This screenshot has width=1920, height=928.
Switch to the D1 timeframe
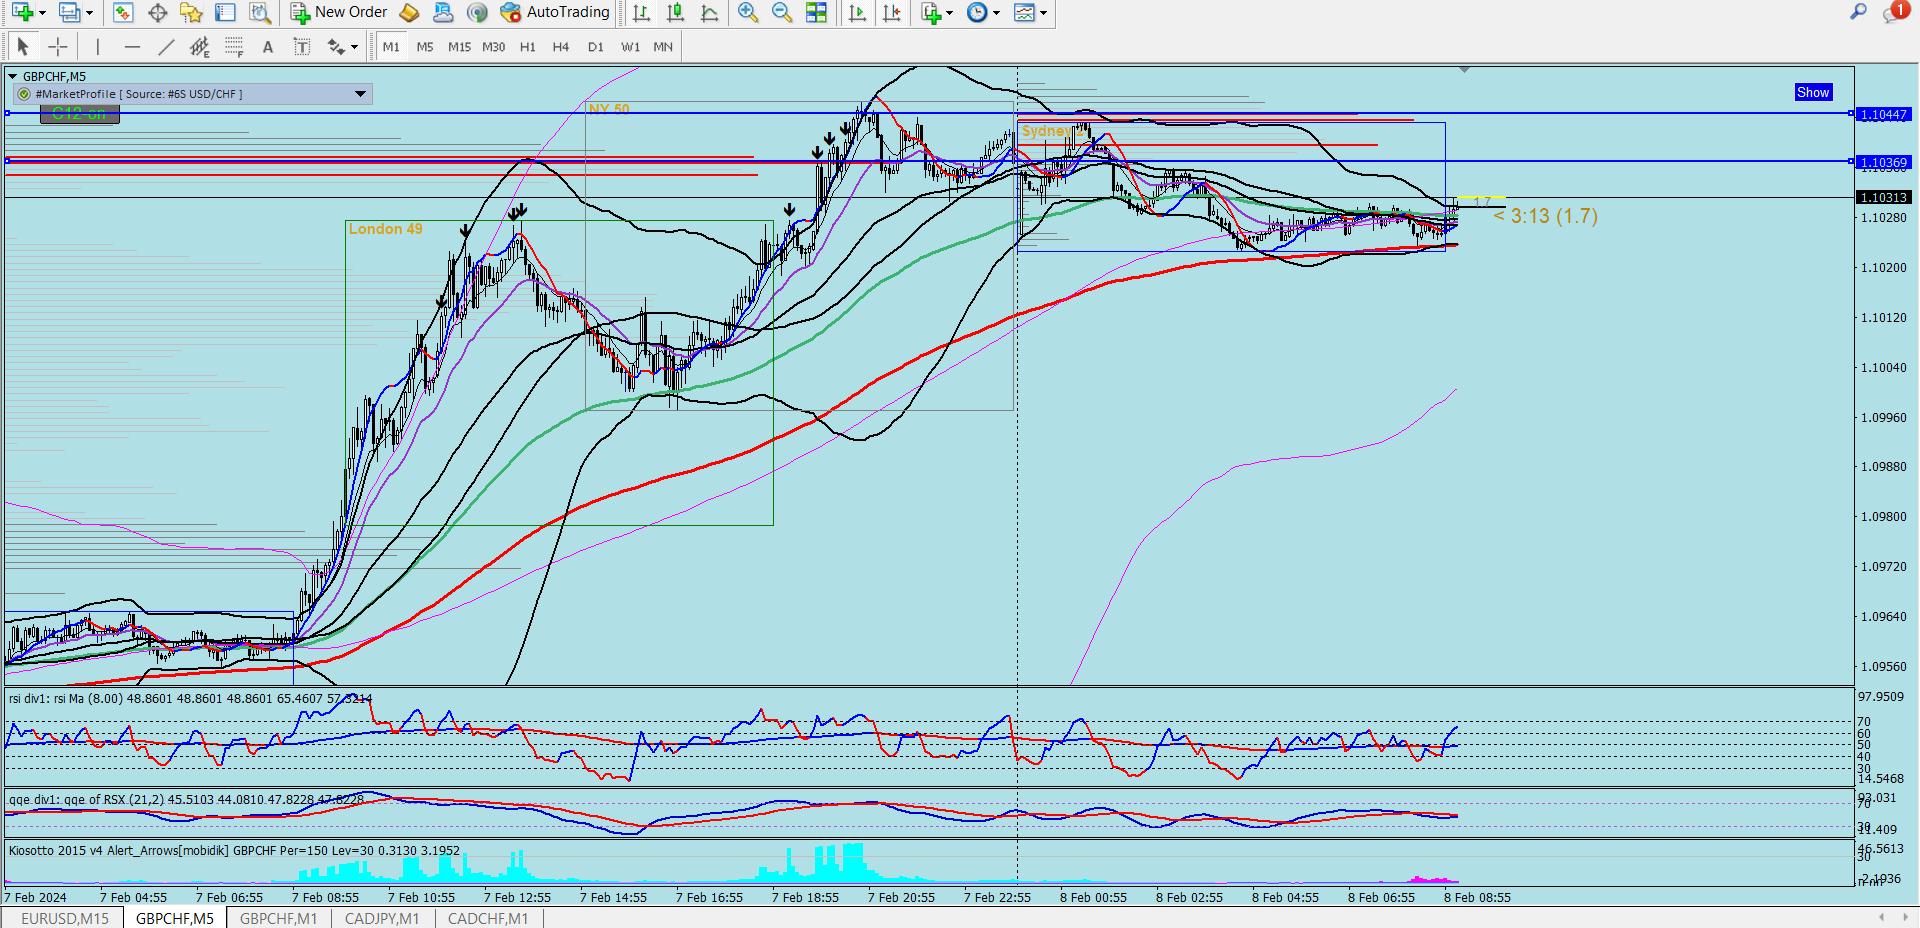tap(595, 47)
